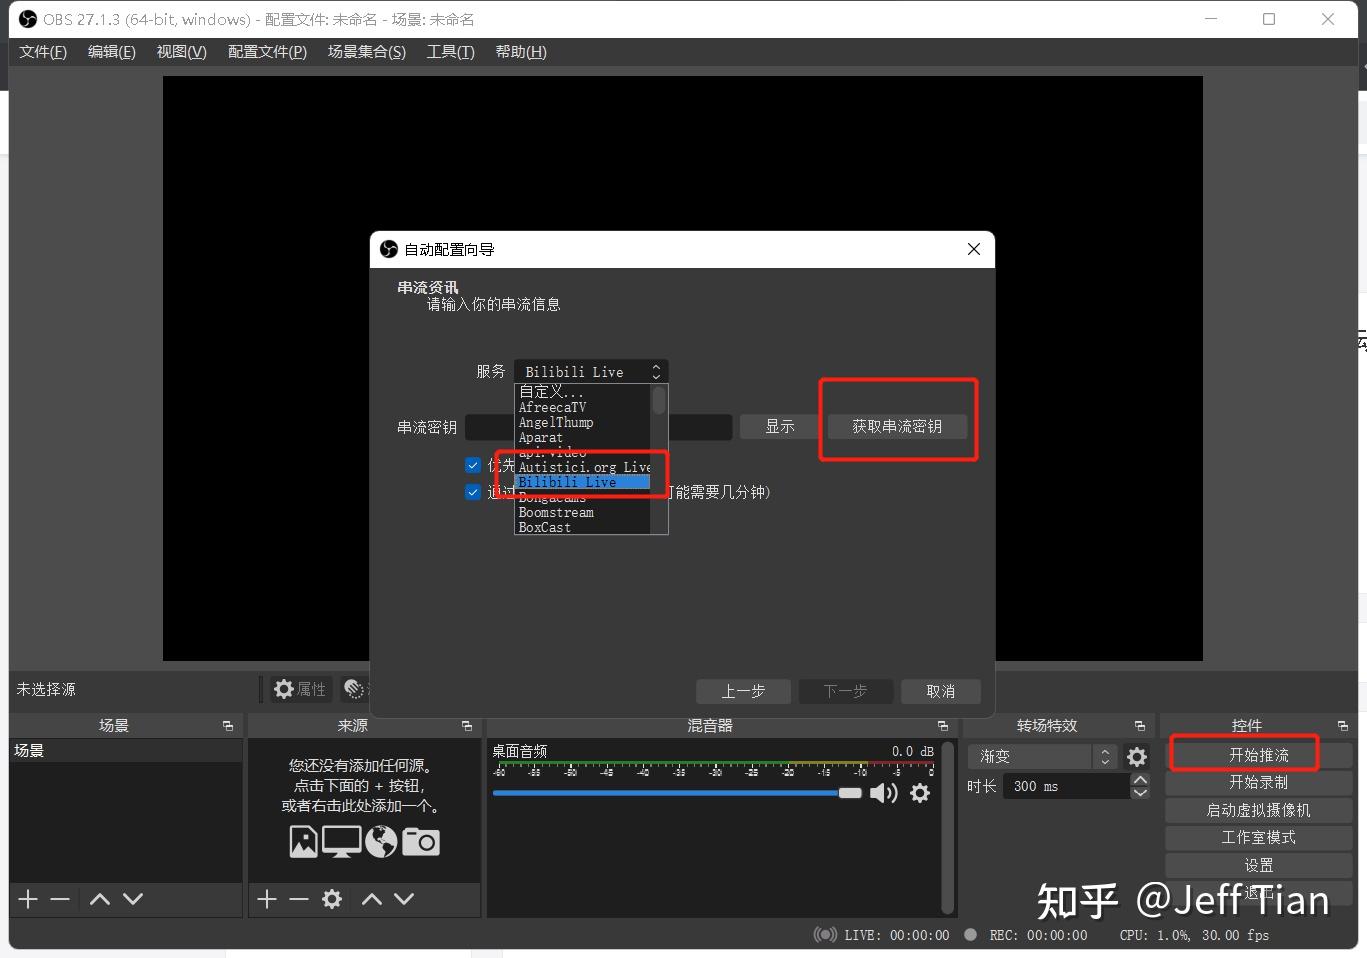Undock the 来源 panel via float icon

[x=467, y=726]
